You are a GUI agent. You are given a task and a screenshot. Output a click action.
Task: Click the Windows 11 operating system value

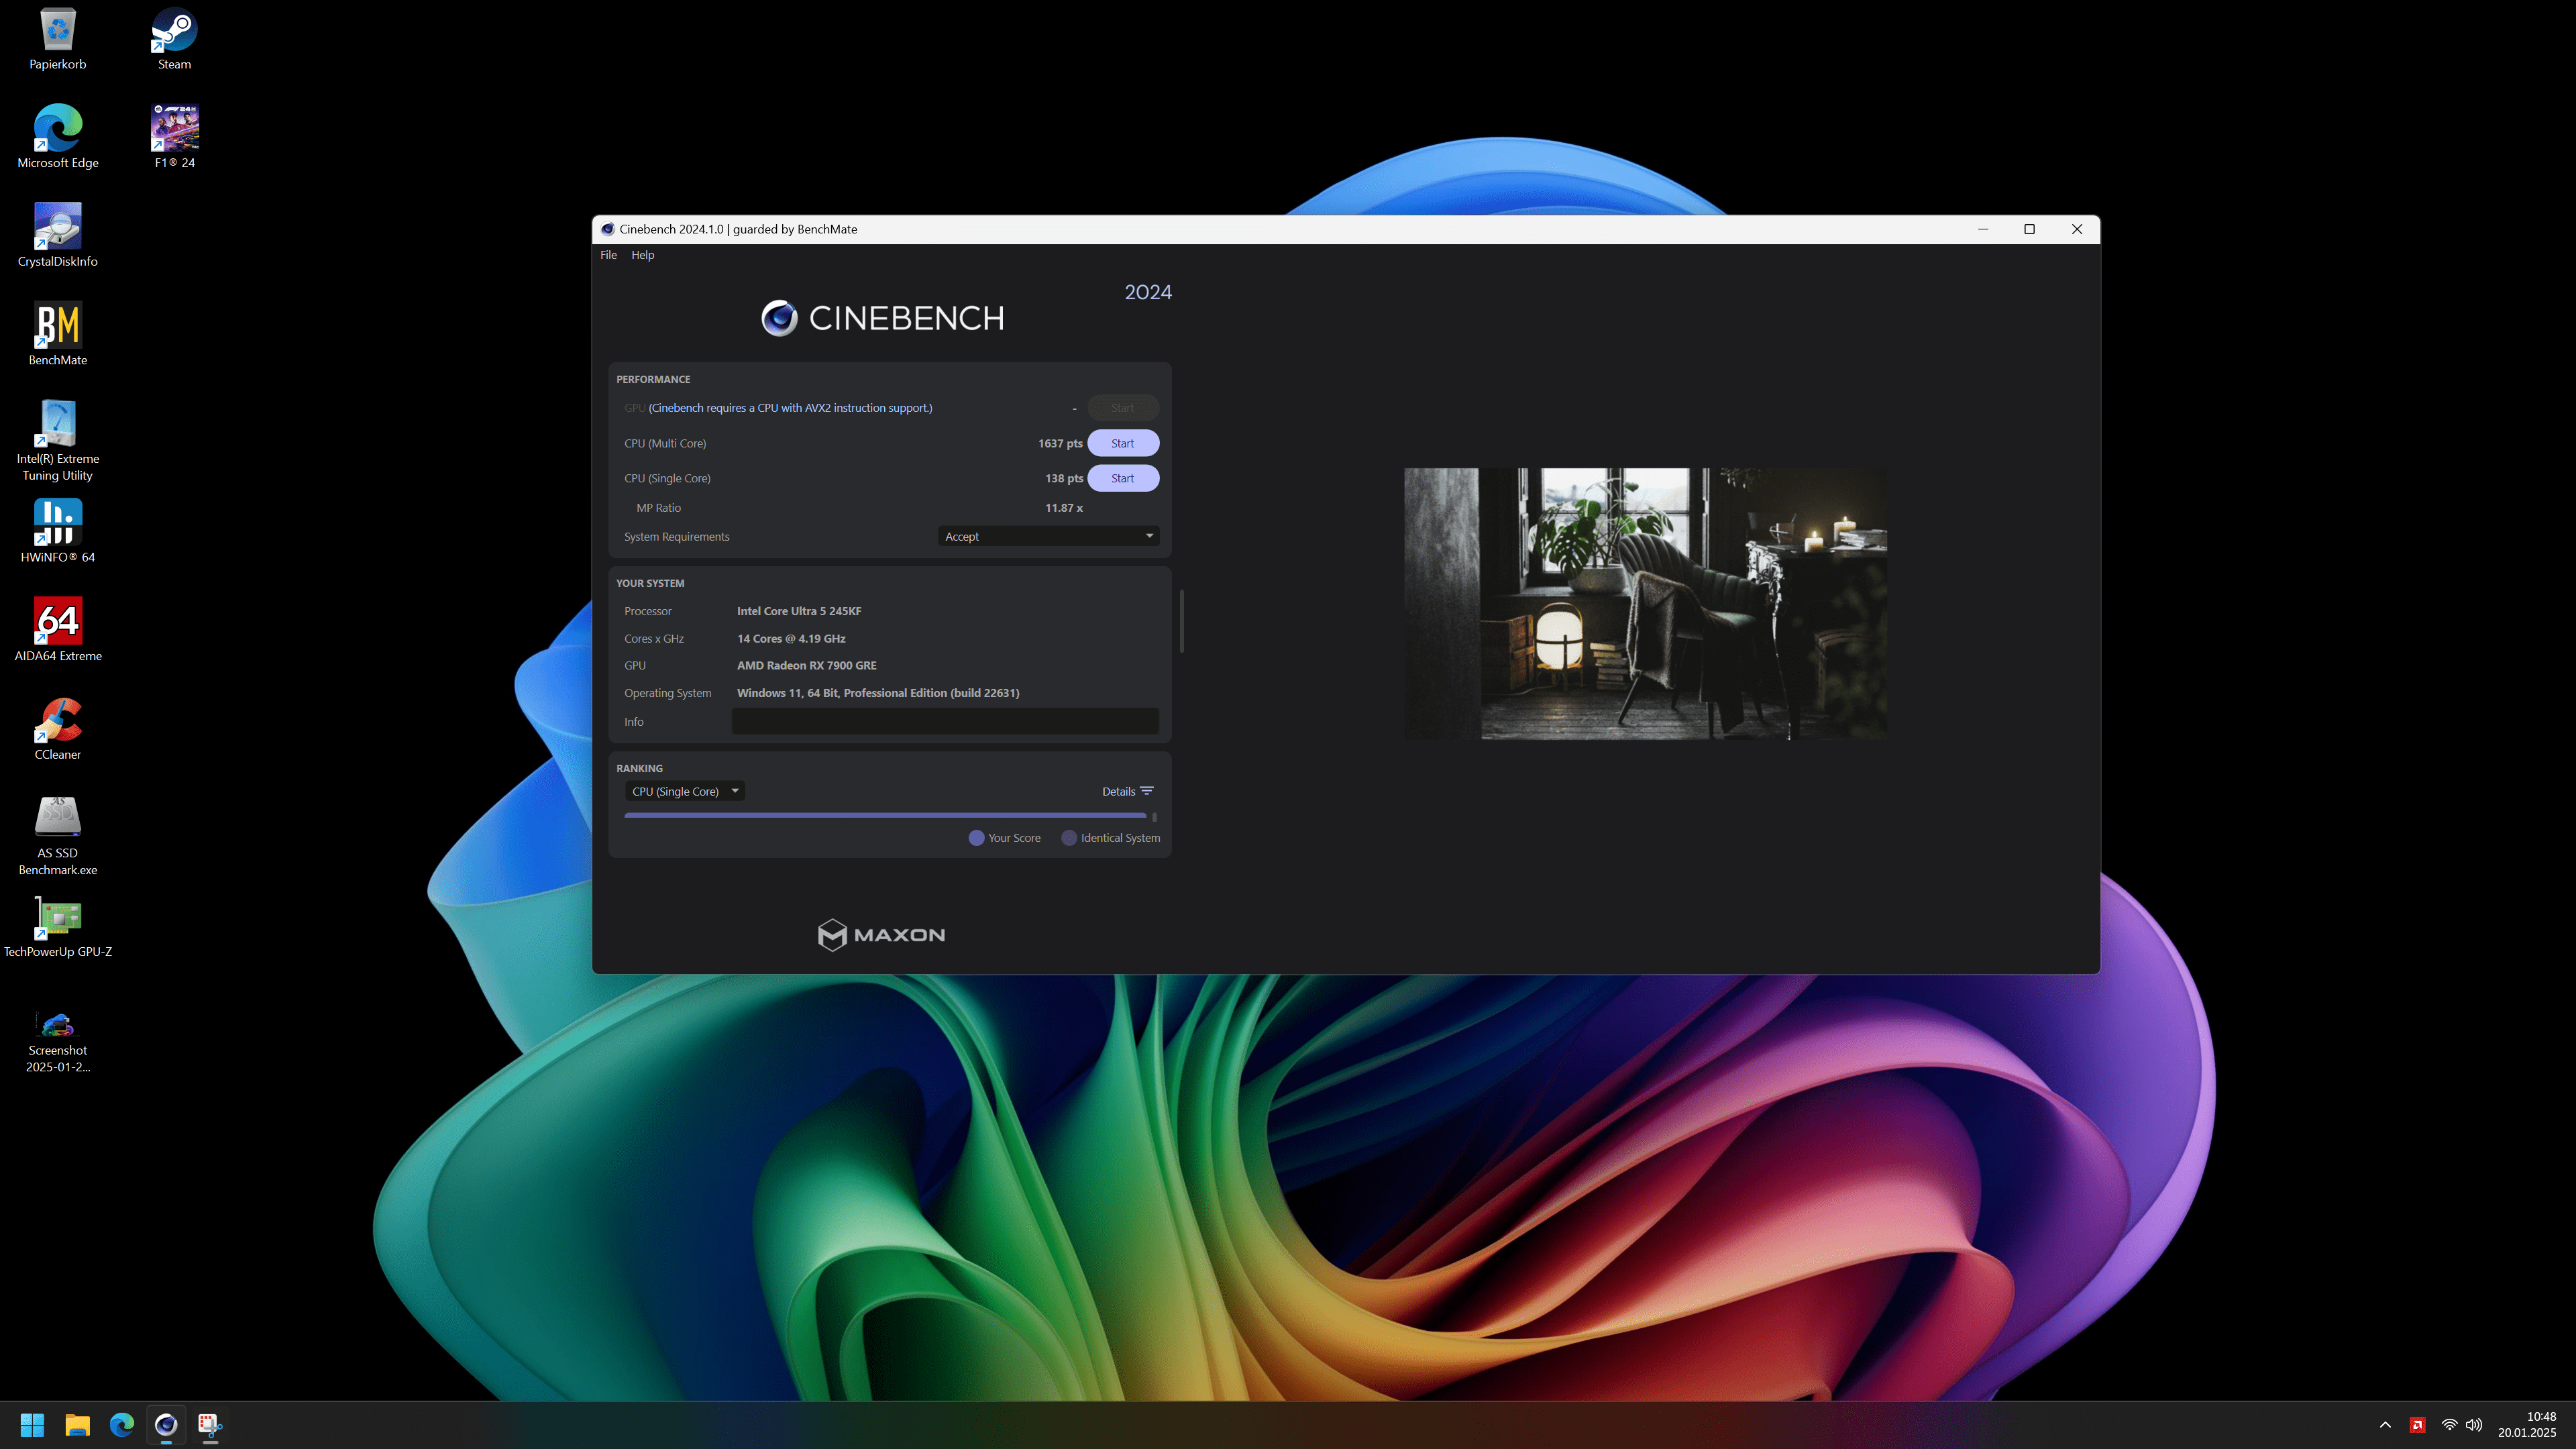(x=878, y=693)
